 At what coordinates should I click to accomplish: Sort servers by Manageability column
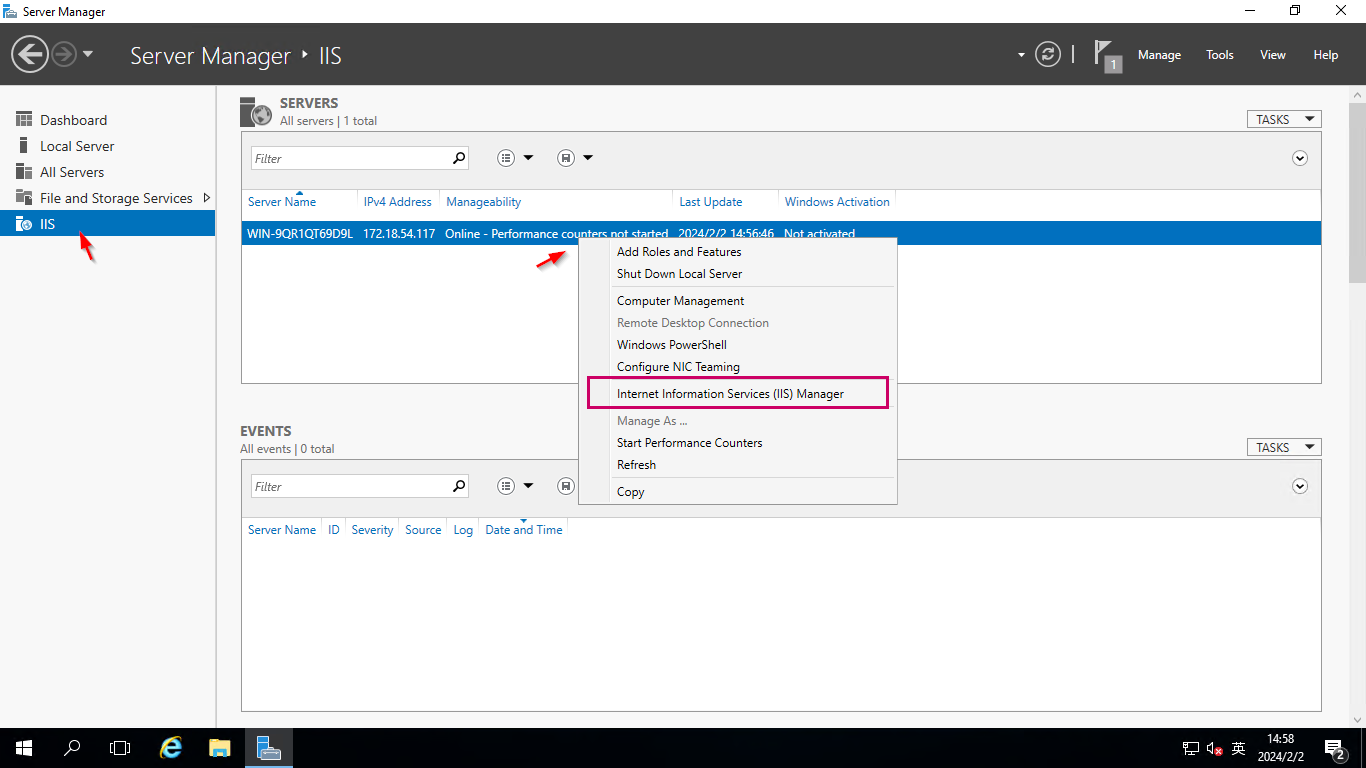[483, 202]
